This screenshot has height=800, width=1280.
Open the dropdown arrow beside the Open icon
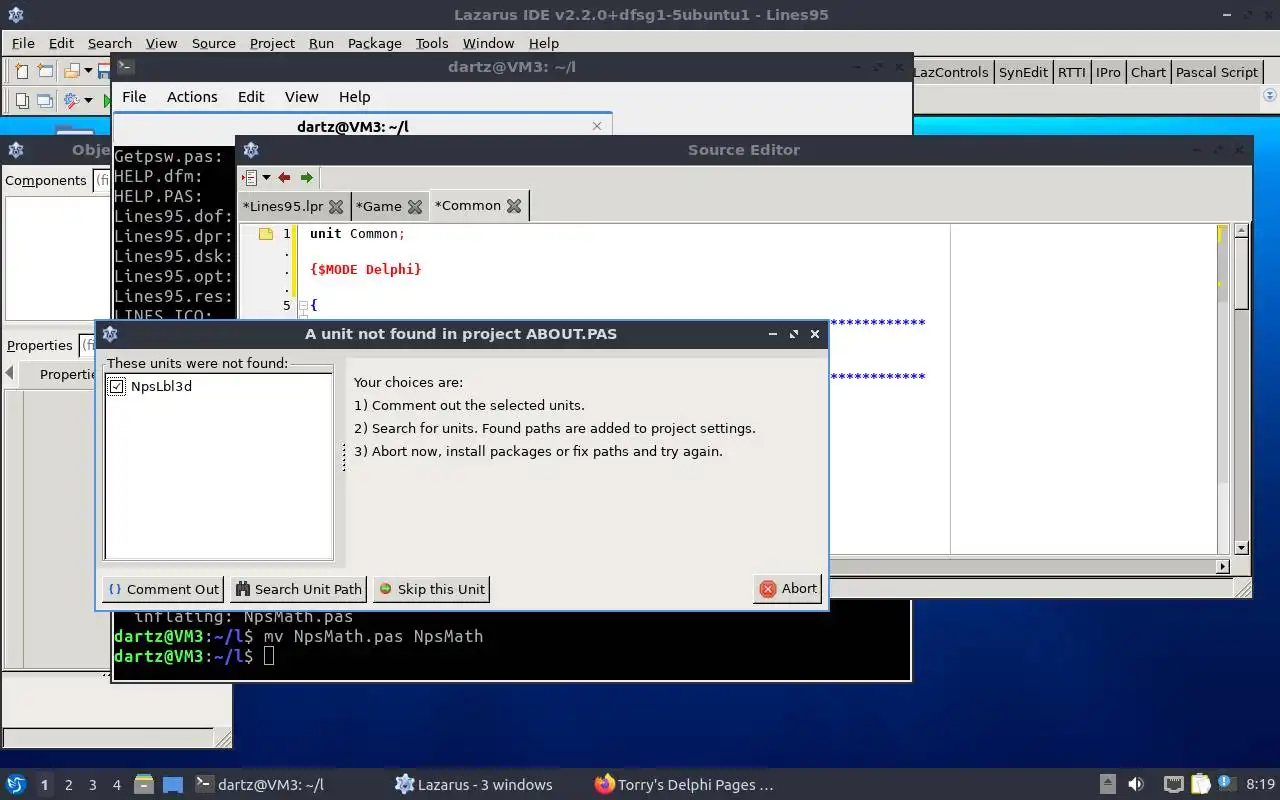click(88, 71)
